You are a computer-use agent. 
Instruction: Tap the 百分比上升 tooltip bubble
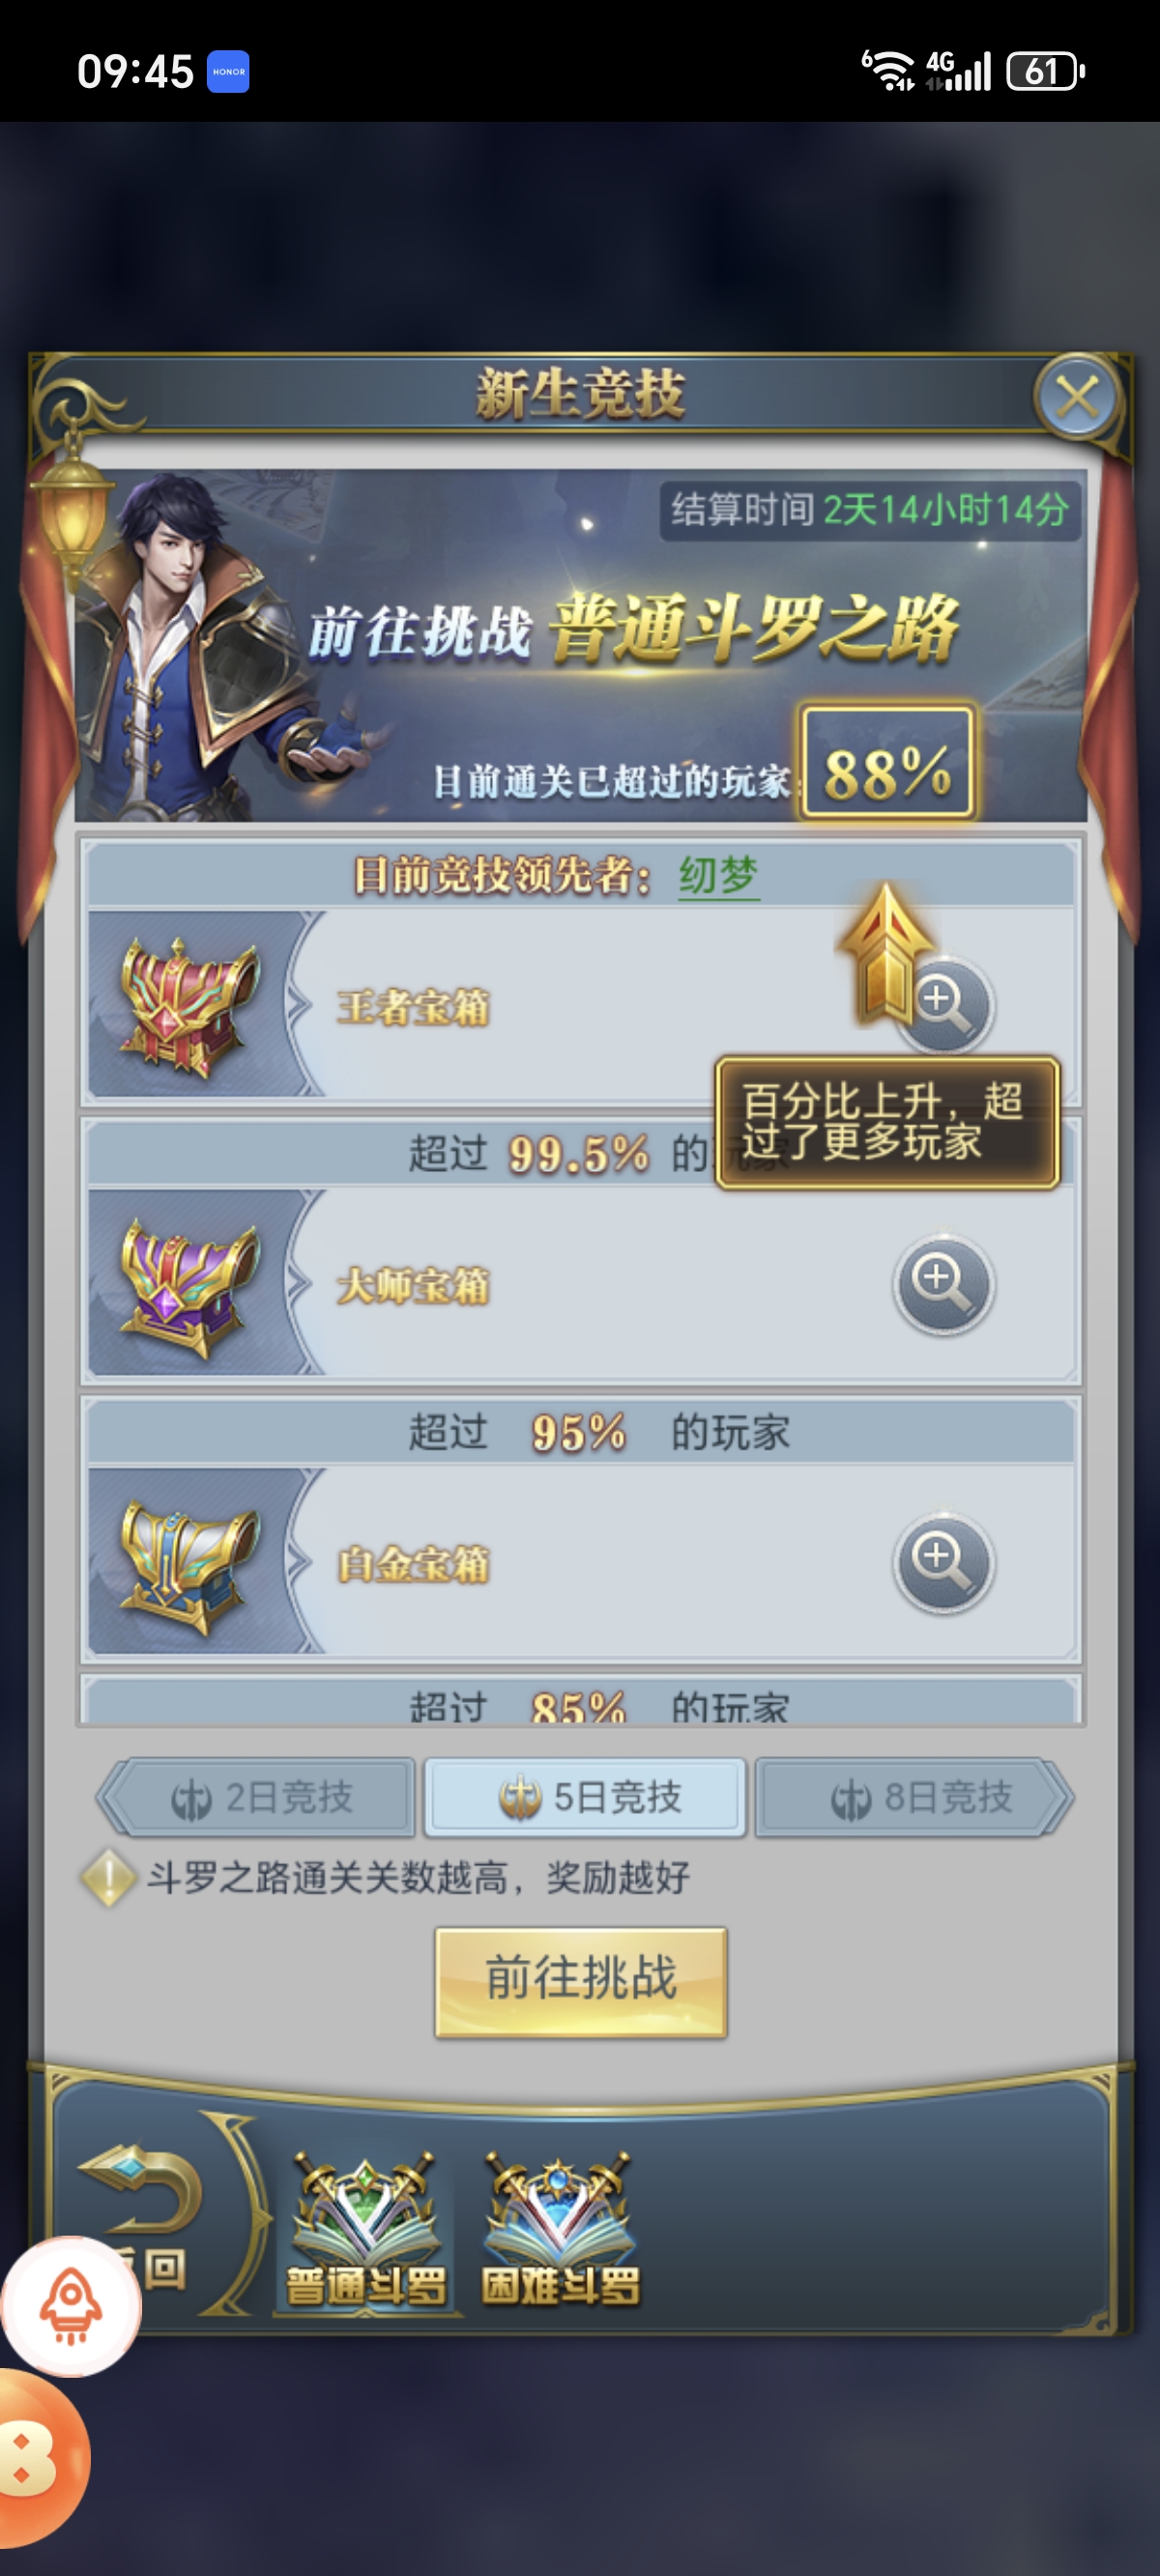click(887, 1122)
